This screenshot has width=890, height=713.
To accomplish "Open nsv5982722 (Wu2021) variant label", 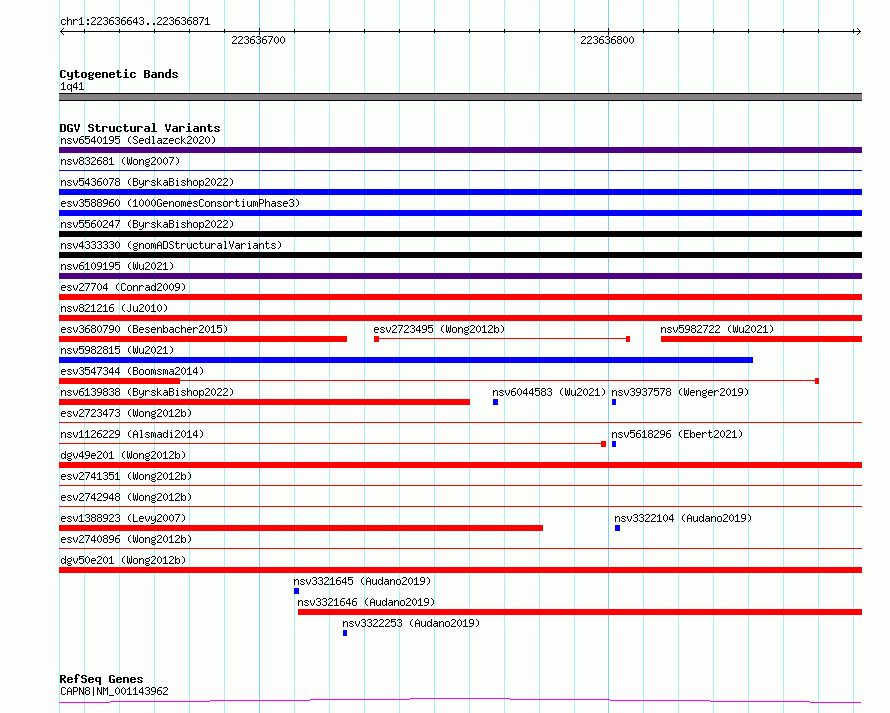I will coord(717,329).
